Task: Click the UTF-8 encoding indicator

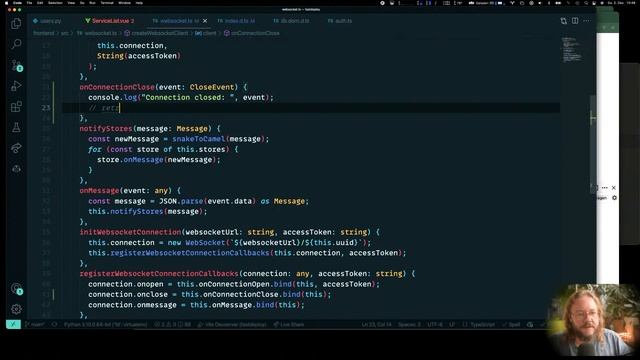Action: click(435, 324)
